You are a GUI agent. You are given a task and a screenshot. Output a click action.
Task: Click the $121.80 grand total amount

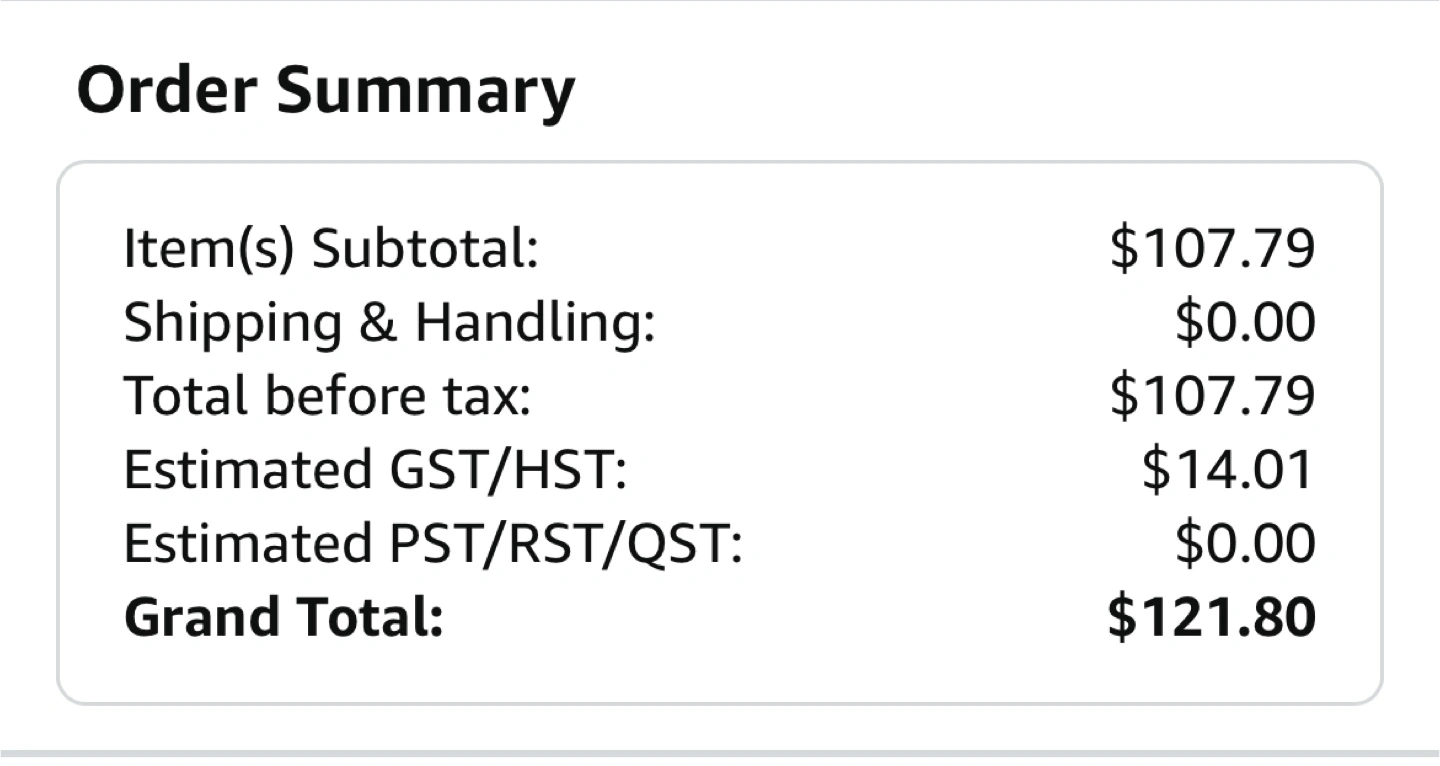pos(1211,617)
